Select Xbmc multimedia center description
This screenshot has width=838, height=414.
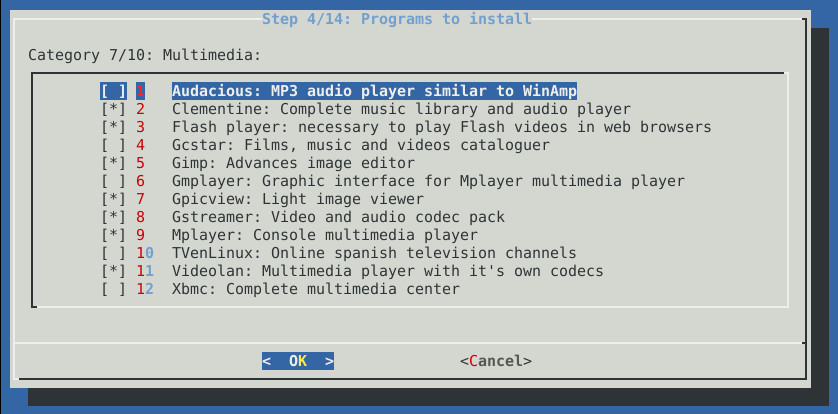(x=315, y=289)
